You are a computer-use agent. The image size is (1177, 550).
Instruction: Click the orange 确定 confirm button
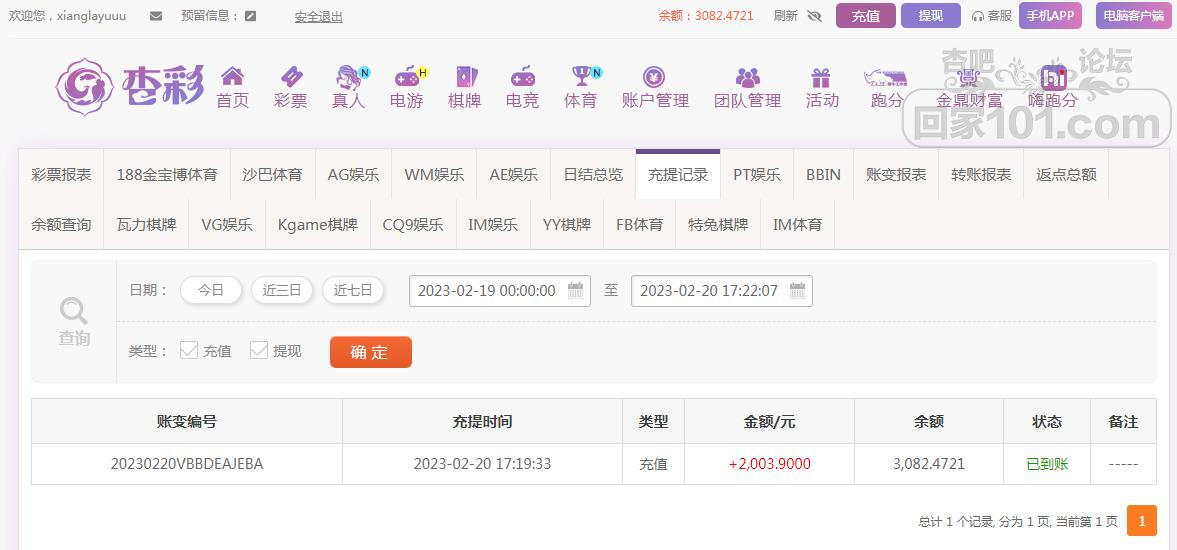point(371,352)
